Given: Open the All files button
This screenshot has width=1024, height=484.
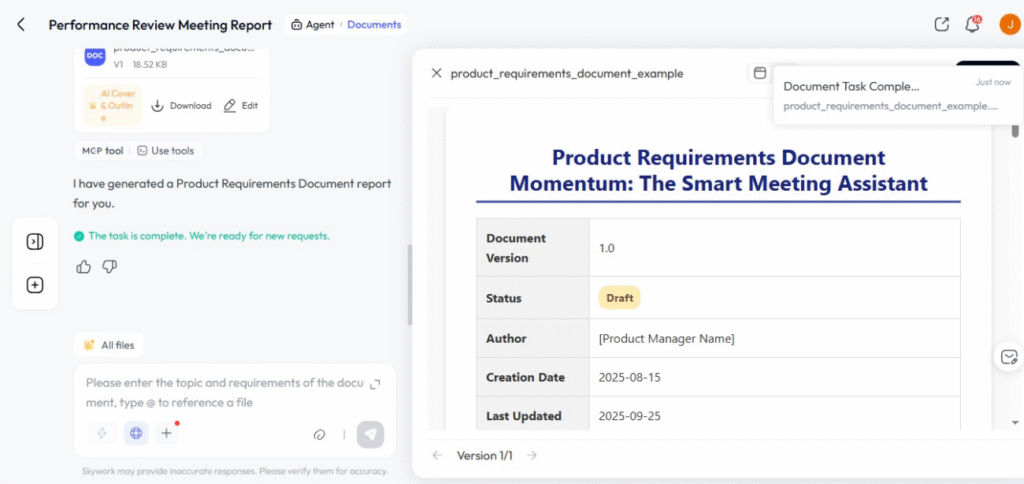Looking at the screenshot, I should pyautogui.click(x=109, y=345).
